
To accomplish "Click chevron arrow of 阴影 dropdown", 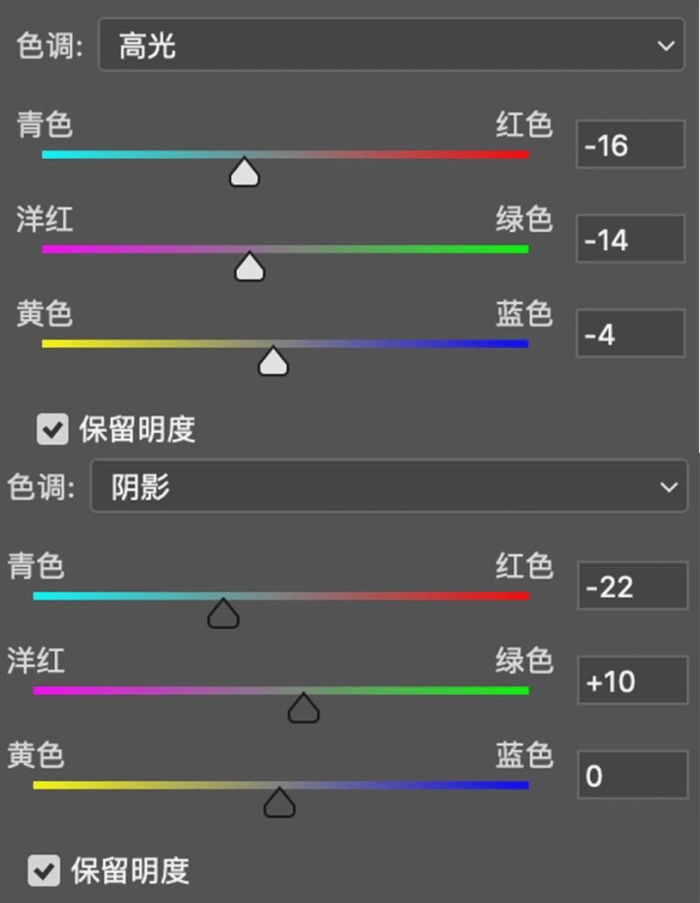I will pos(668,487).
